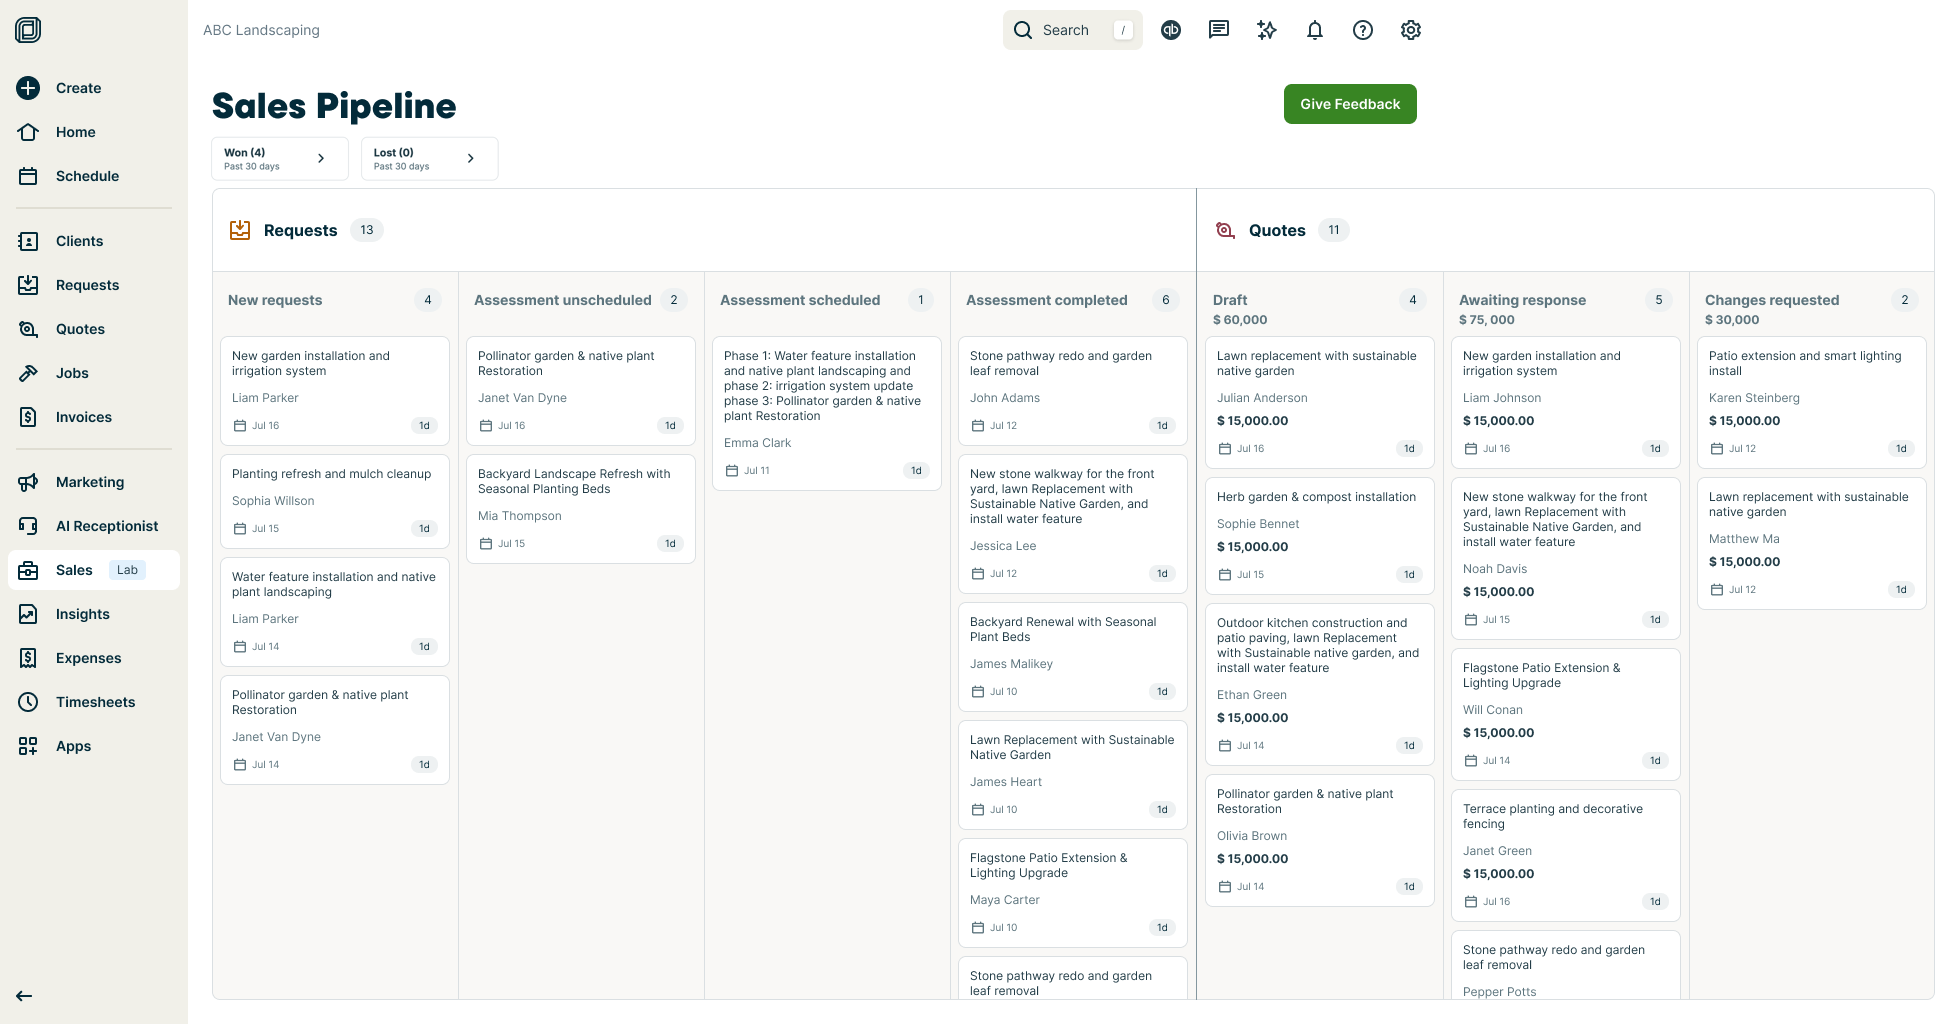
Task: Open the AI Receptionist headset icon
Action: coord(29,526)
